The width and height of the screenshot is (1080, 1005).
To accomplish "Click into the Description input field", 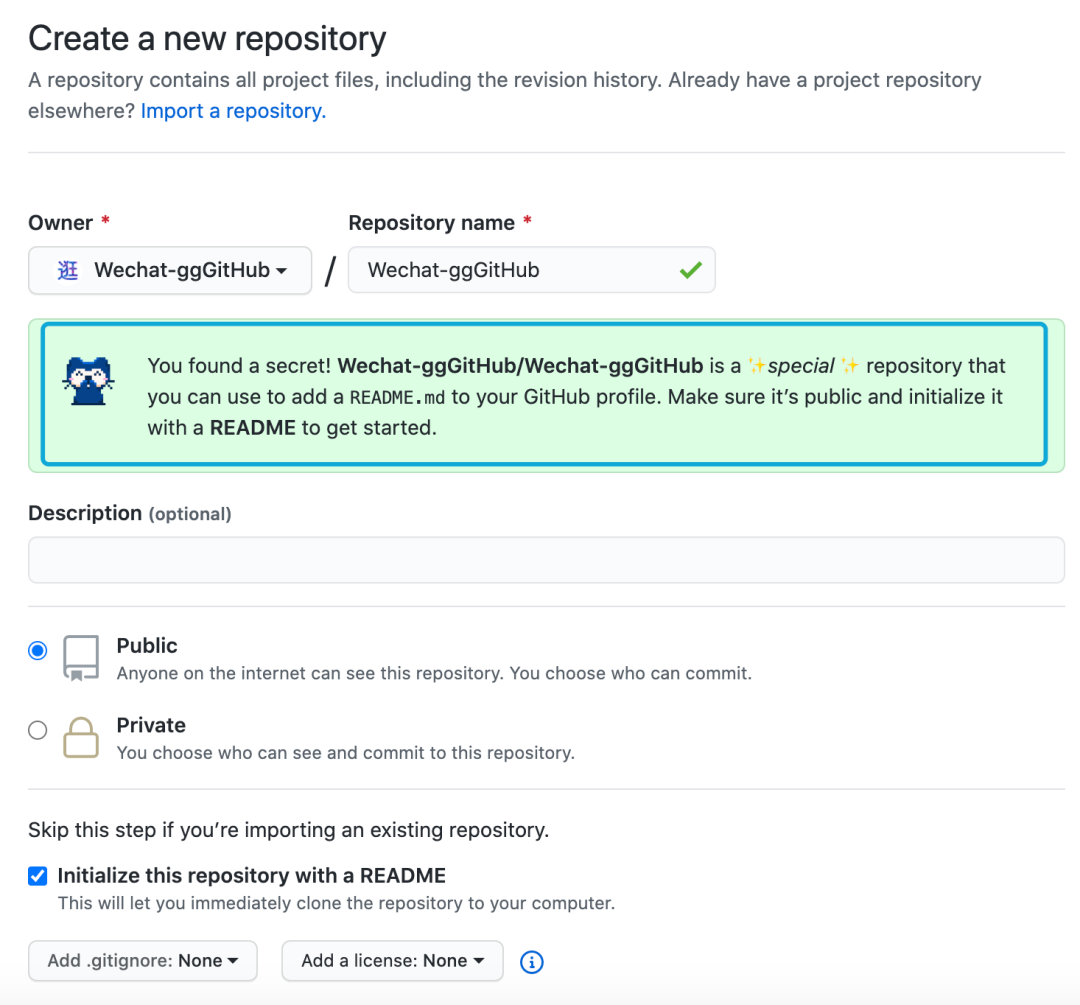I will 546,560.
